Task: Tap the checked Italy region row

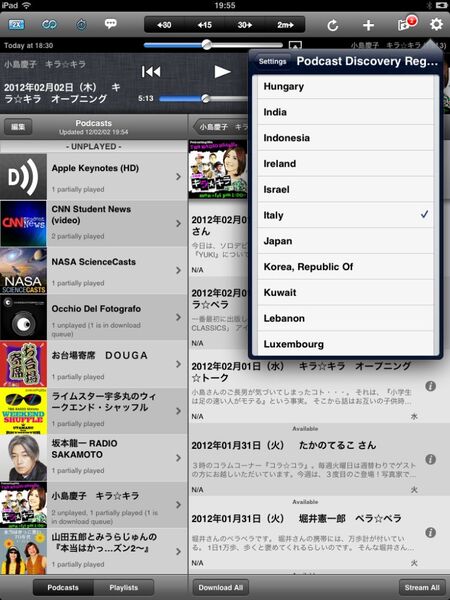Action: pyautogui.click(x=346, y=215)
